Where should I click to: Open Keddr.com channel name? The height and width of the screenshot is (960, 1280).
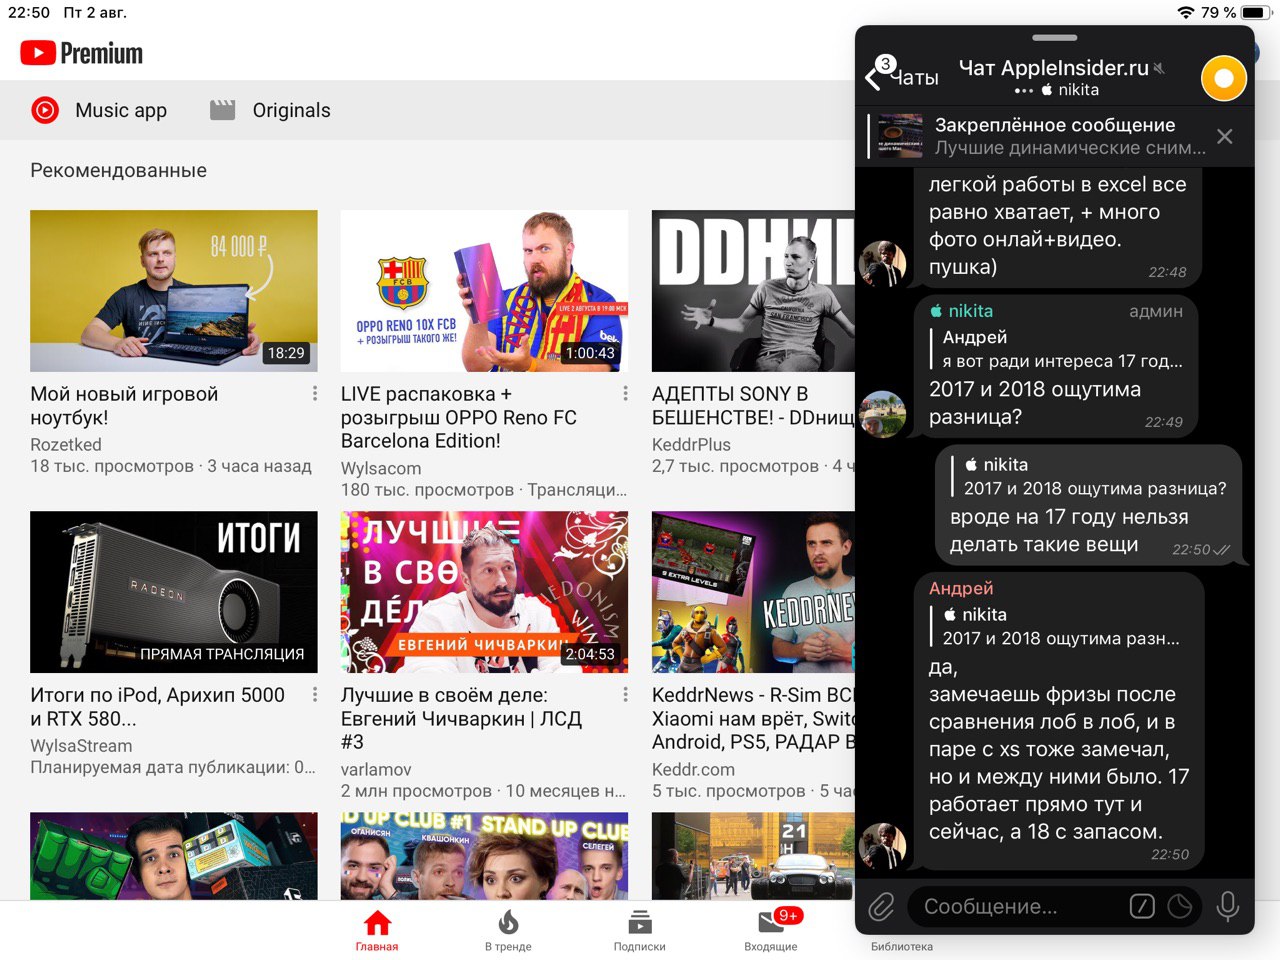[693, 770]
